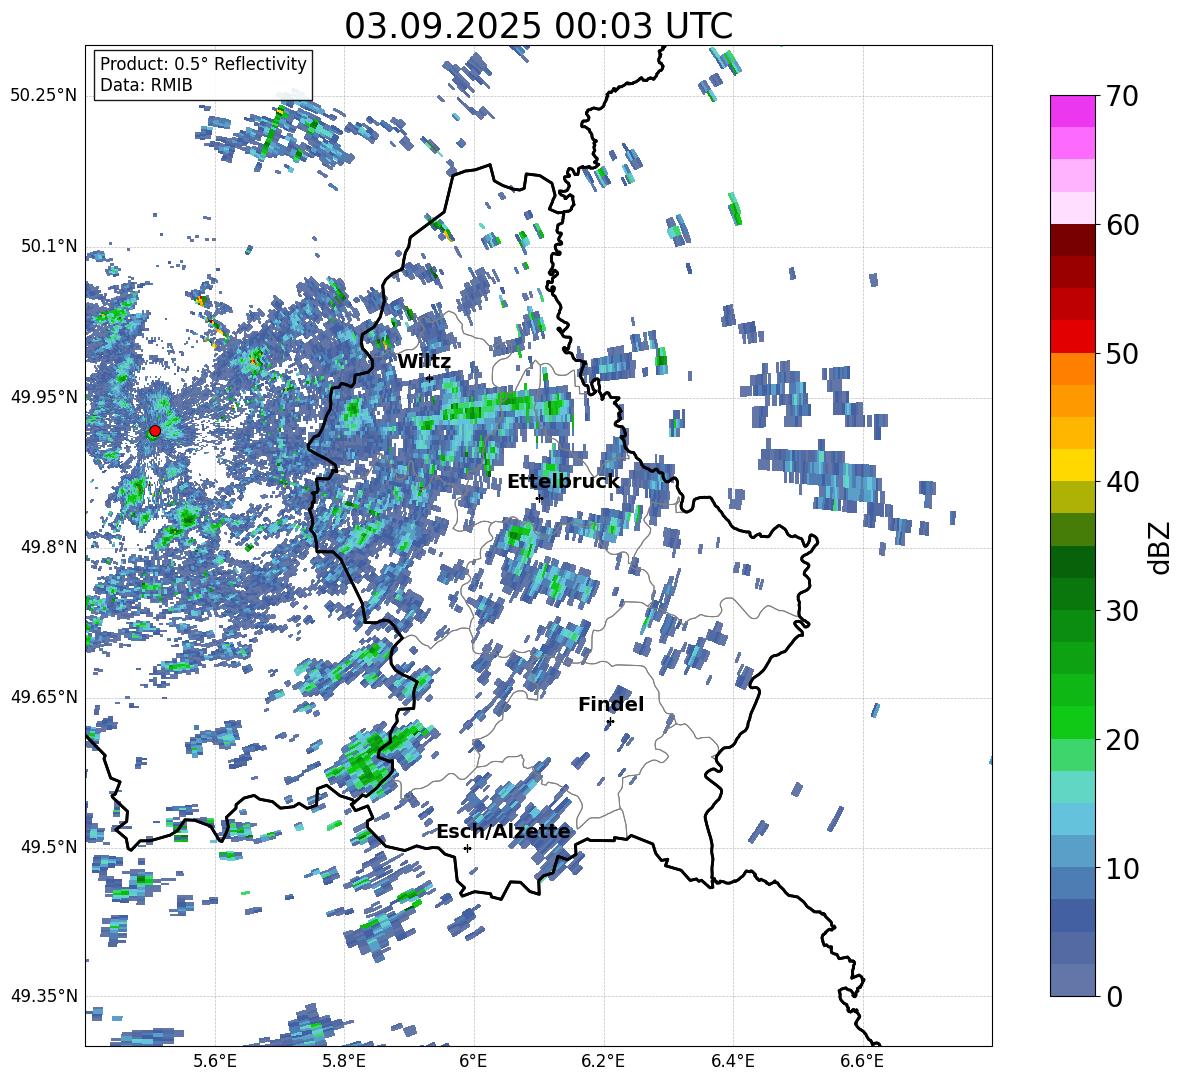This screenshot has width=1184, height=1081.
Task: Click the colorbar tick value 10
Action: [1123, 868]
